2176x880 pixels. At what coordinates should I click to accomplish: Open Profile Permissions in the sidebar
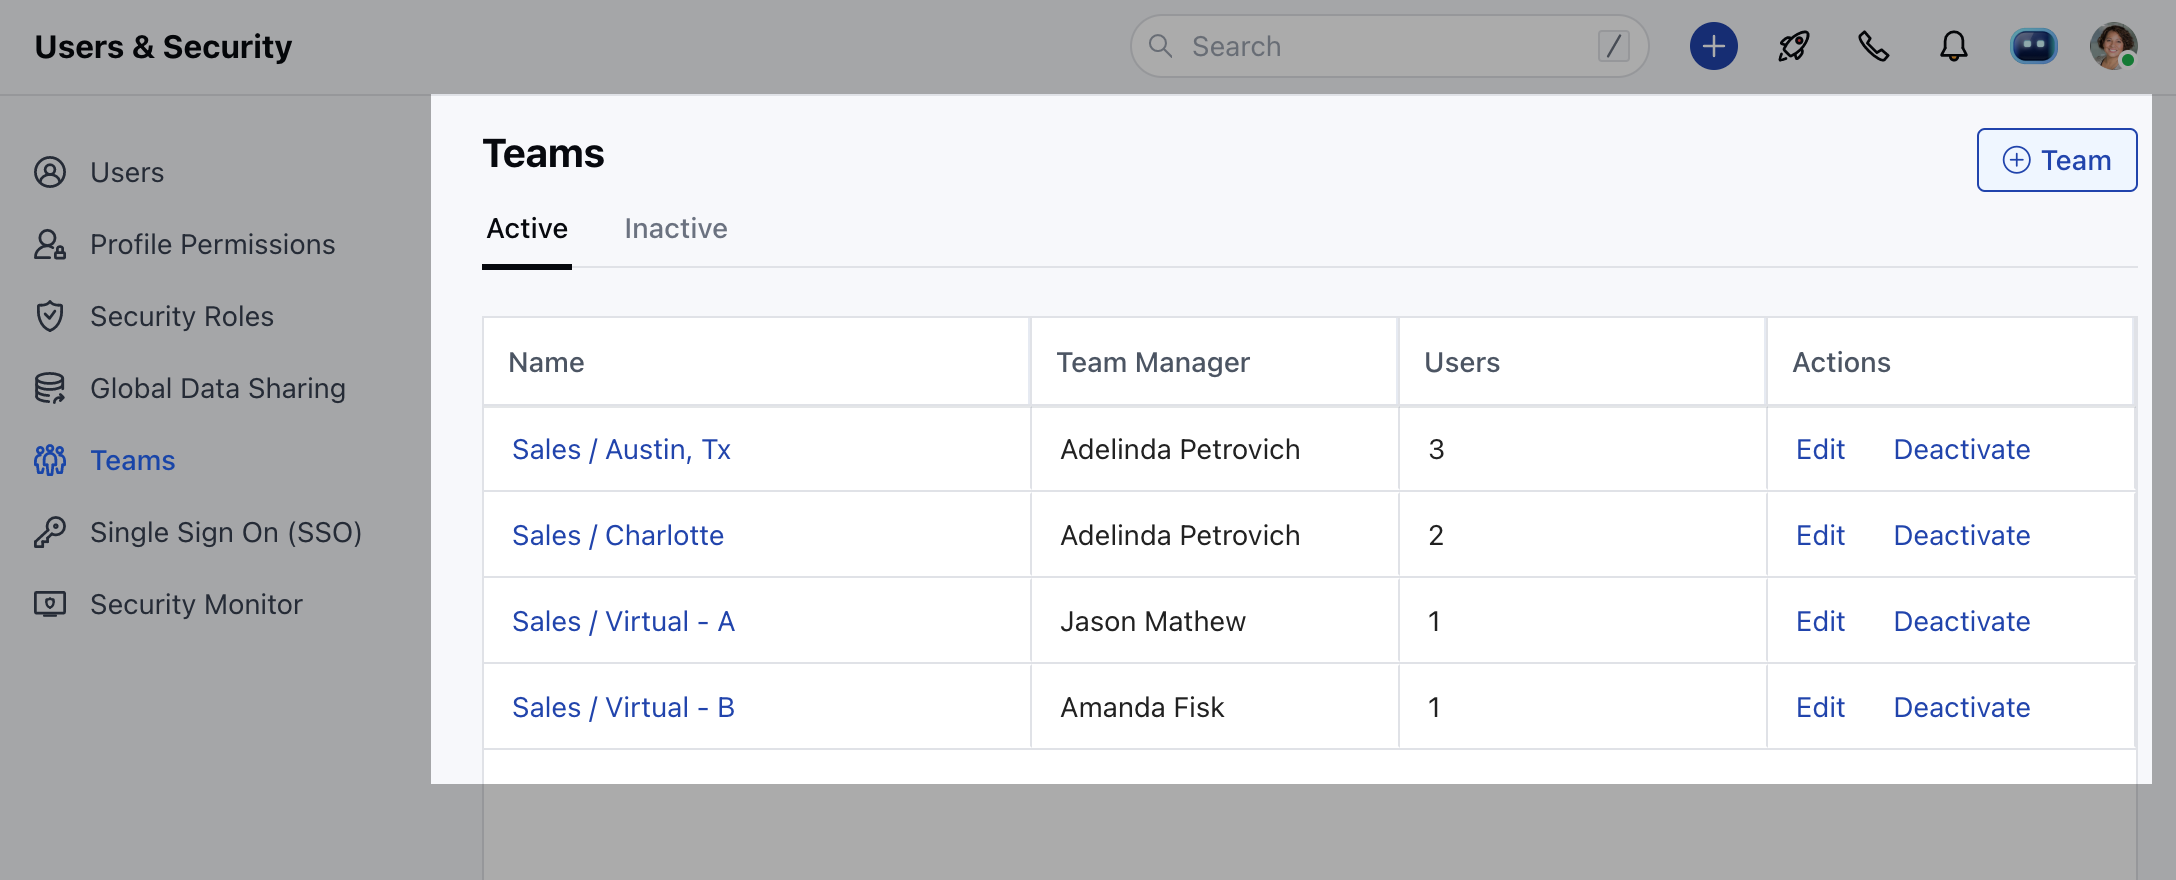pyautogui.click(x=212, y=245)
